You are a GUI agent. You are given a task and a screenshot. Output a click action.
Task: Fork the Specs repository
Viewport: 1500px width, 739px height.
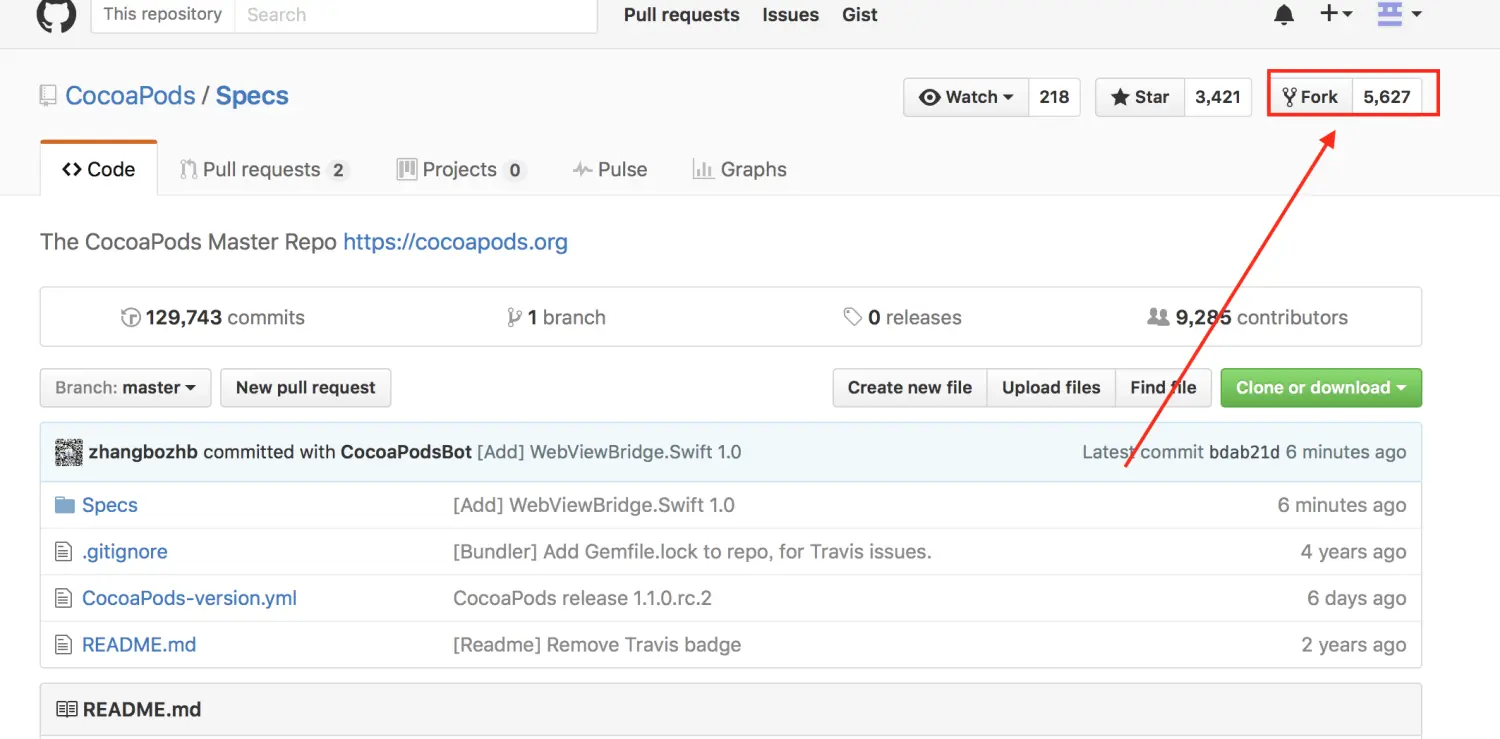click(x=1311, y=97)
